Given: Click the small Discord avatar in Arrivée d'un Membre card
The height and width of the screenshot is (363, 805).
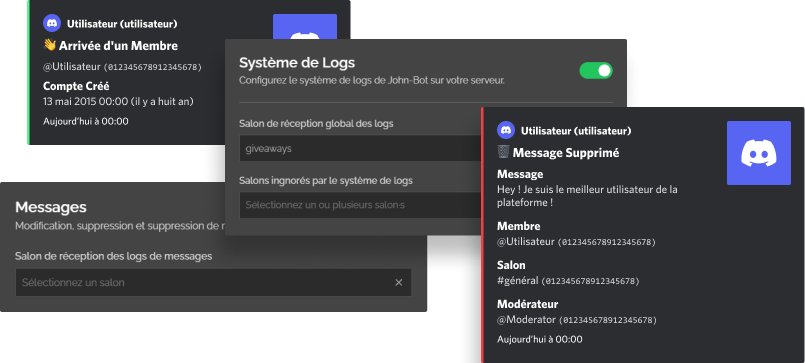Looking at the screenshot, I should click(x=52, y=24).
